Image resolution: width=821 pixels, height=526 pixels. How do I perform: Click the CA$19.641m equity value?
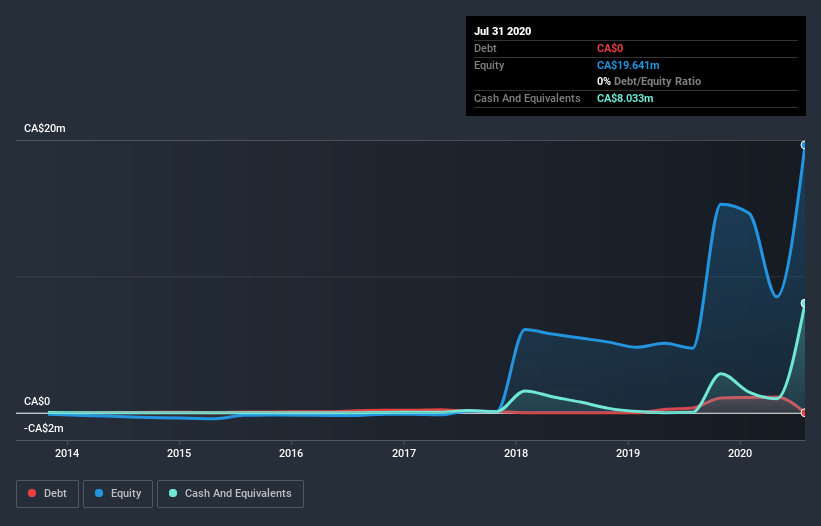[x=628, y=65]
